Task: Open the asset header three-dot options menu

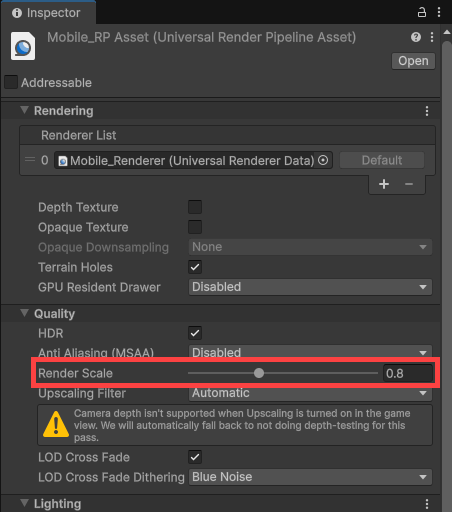Action: (x=432, y=37)
